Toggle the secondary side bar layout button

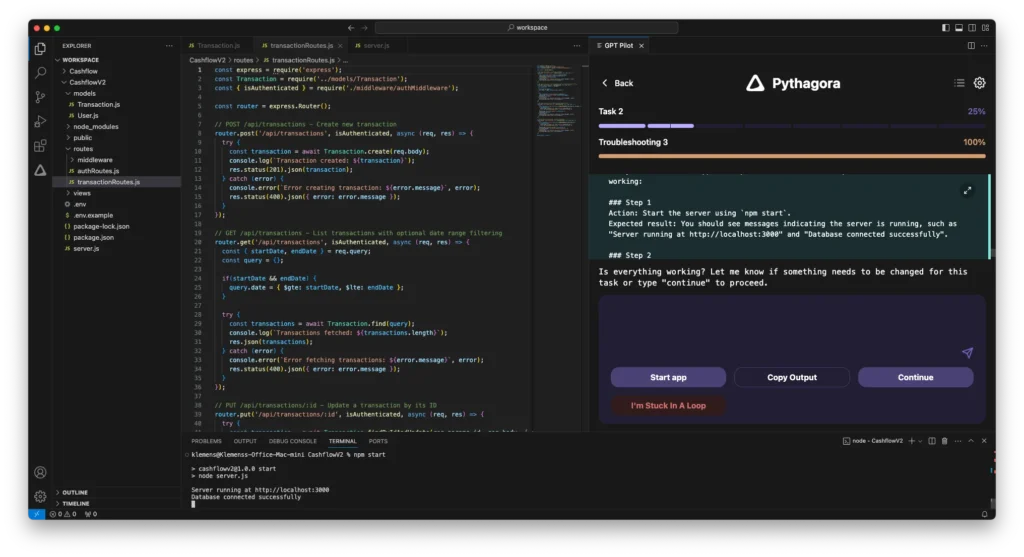pos(972,27)
